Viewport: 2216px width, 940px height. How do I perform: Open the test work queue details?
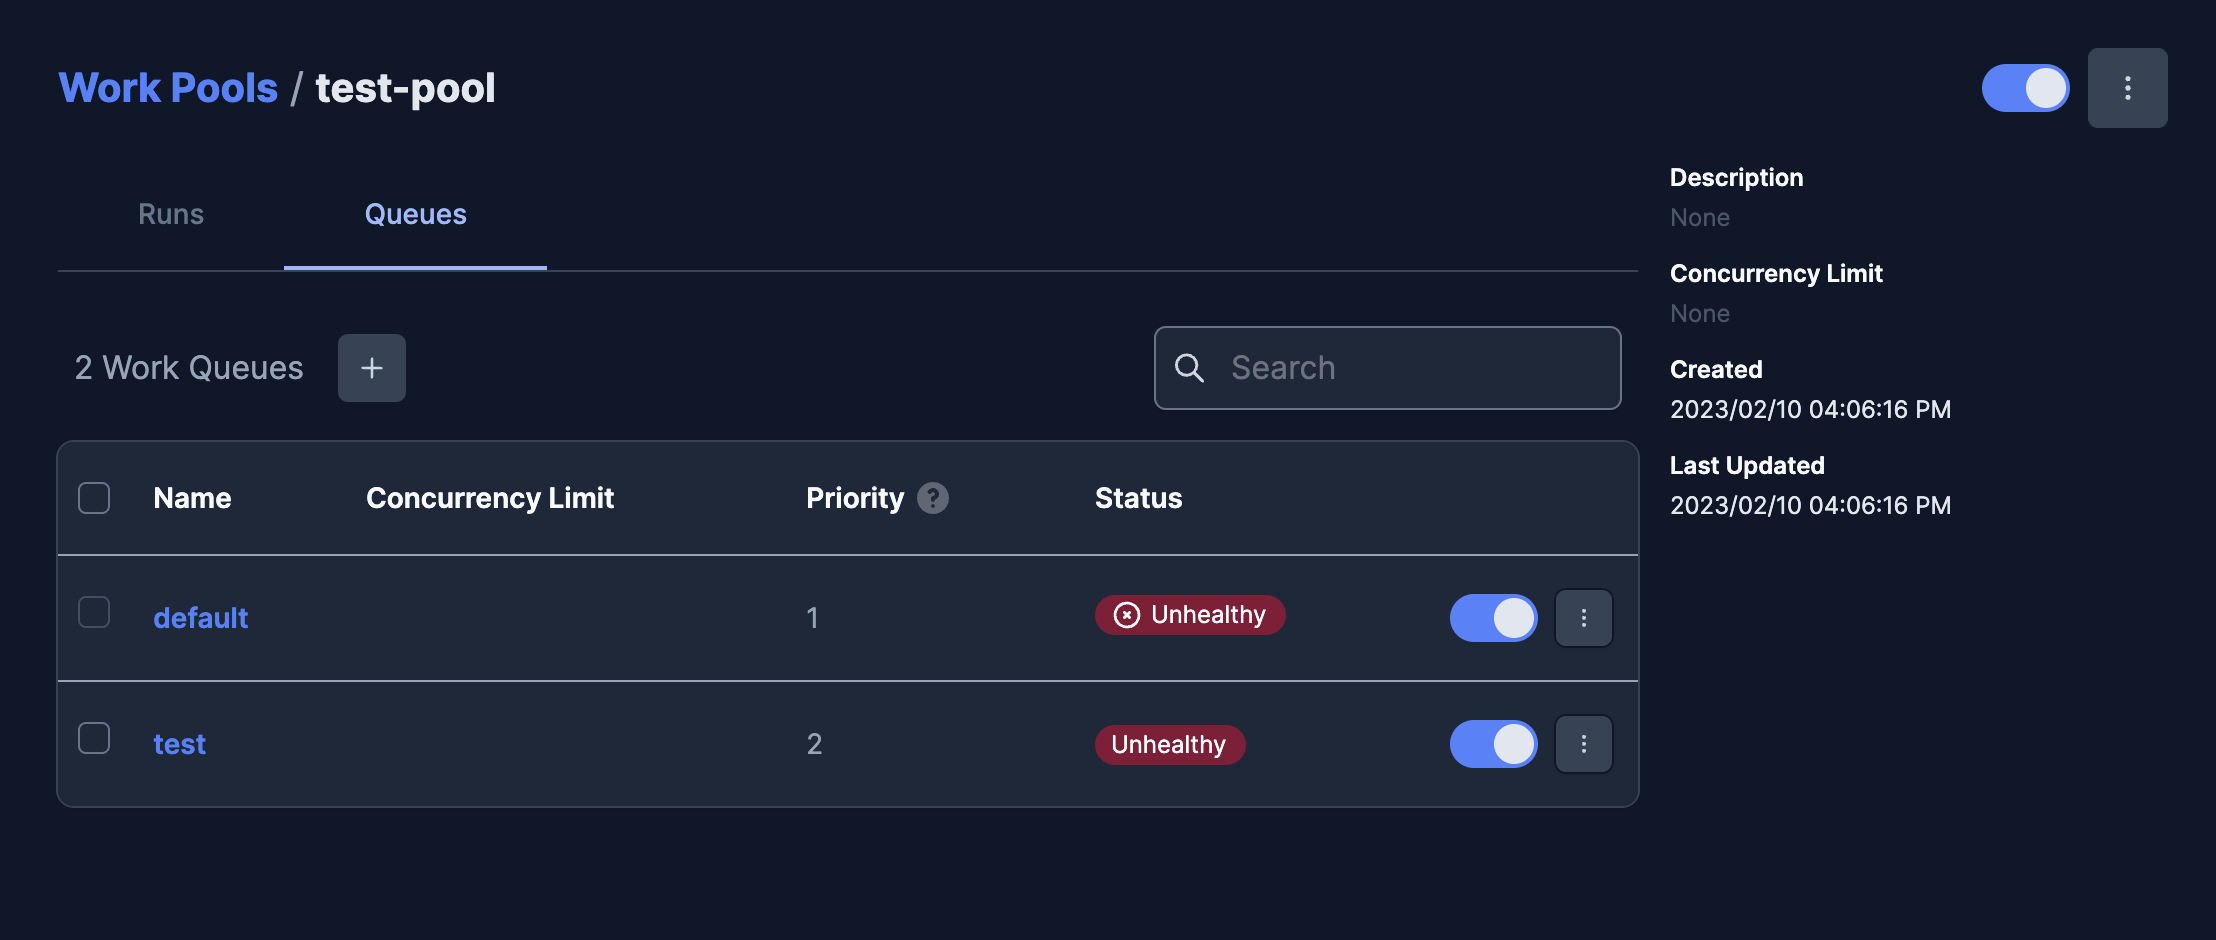179,744
